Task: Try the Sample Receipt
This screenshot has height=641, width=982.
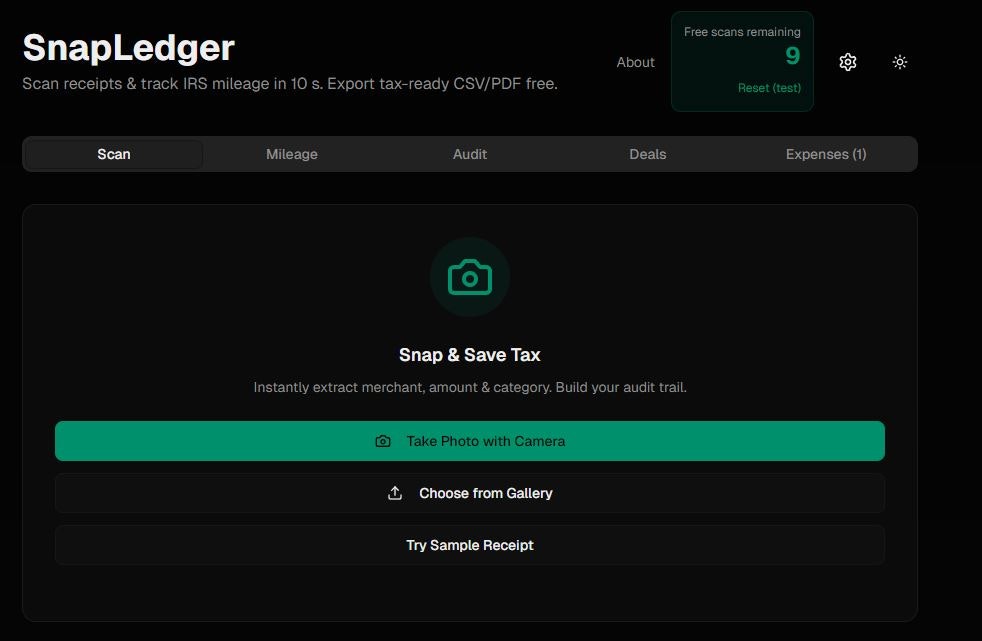Action: point(469,544)
